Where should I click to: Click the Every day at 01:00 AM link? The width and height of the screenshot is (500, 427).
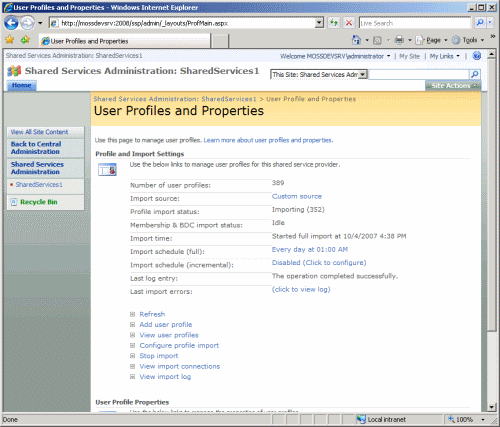pyautogui.click(x=310, y=249)
